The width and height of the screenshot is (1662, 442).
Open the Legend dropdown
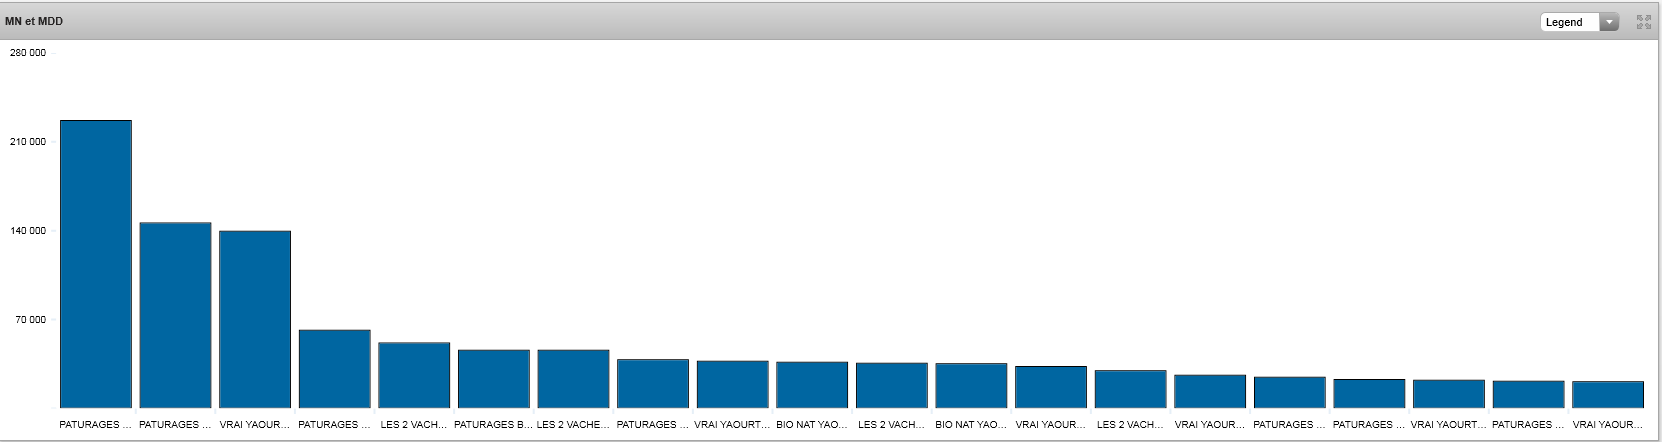tap(1579, 22)
